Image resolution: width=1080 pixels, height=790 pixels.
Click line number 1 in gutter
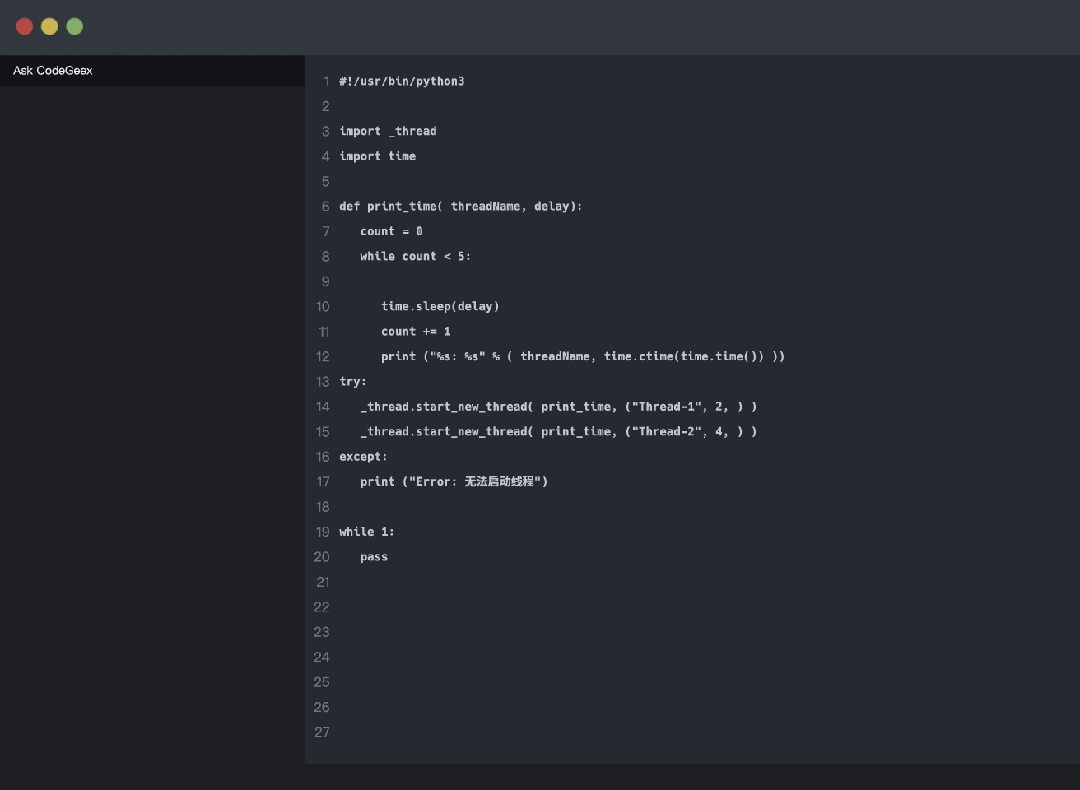[326, 81]
